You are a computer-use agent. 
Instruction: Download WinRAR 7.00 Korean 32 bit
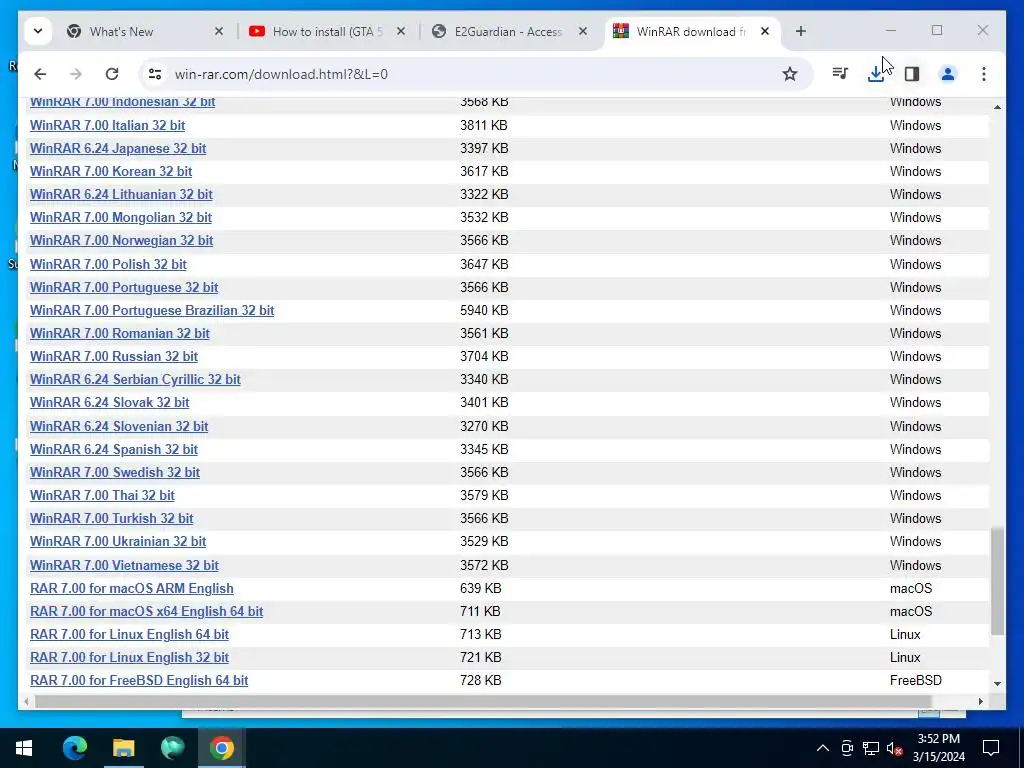point(110,171)
